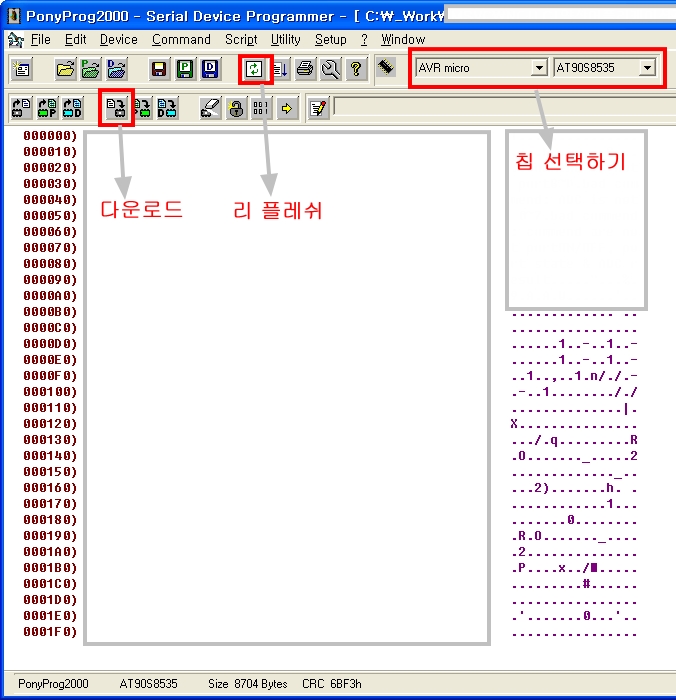Click address row 0001B0)
Viewport: 676px width, 700px height.
tap(50, 567)
